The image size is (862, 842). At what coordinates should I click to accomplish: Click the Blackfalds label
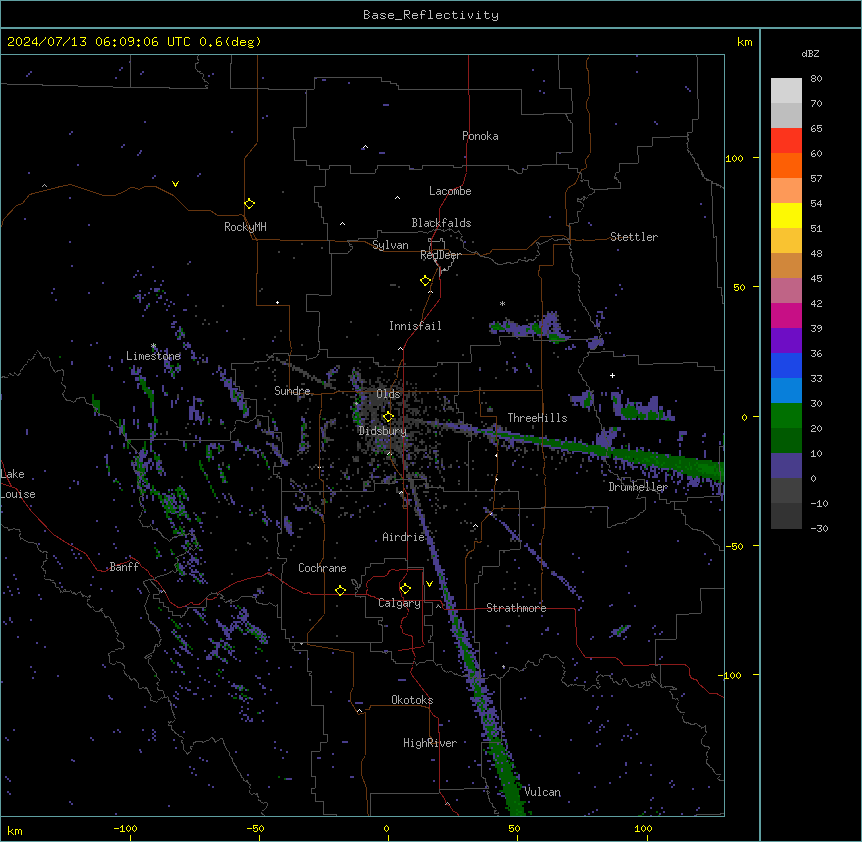point(441,223)
